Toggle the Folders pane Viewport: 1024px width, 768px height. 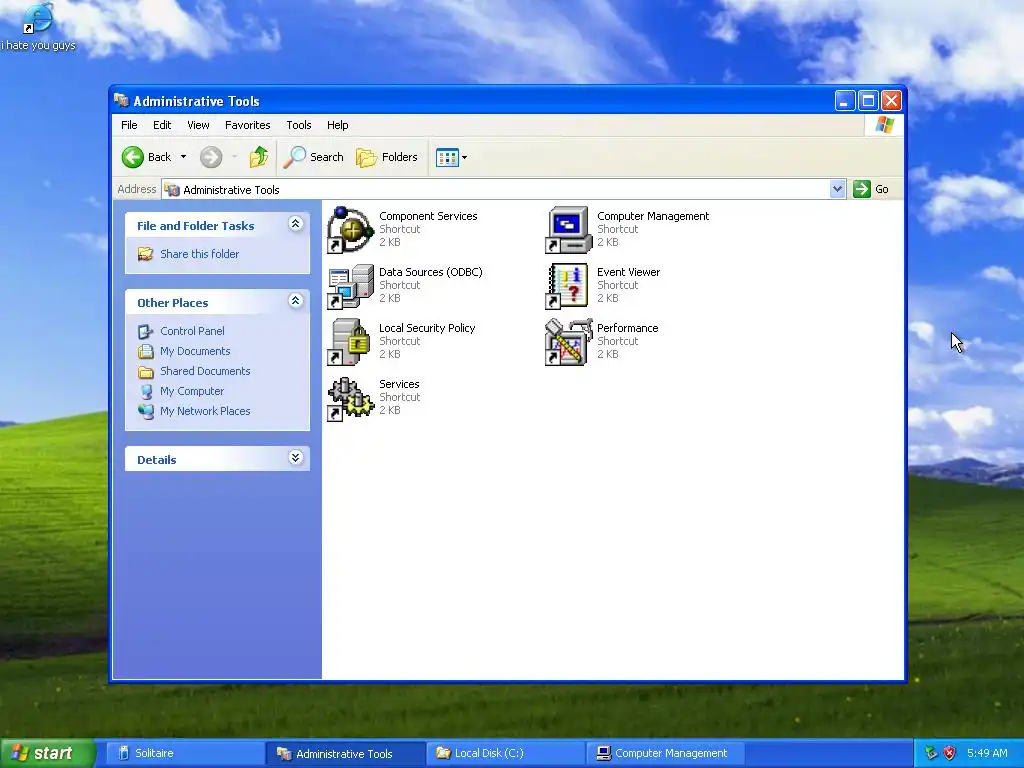(387, 157)
